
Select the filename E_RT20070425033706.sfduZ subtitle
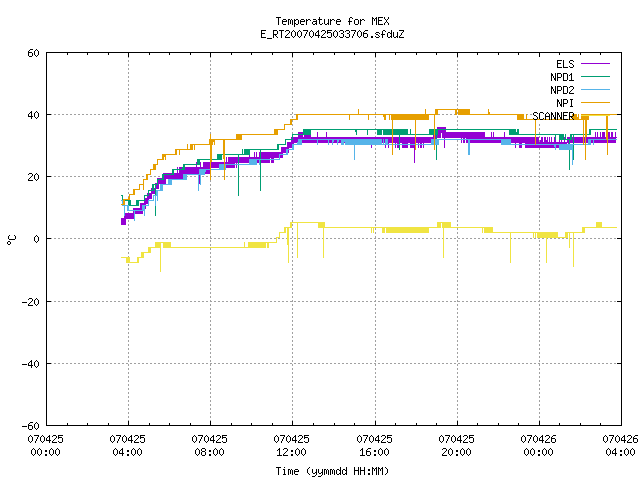pyautogui.click(x=332, y=34)
